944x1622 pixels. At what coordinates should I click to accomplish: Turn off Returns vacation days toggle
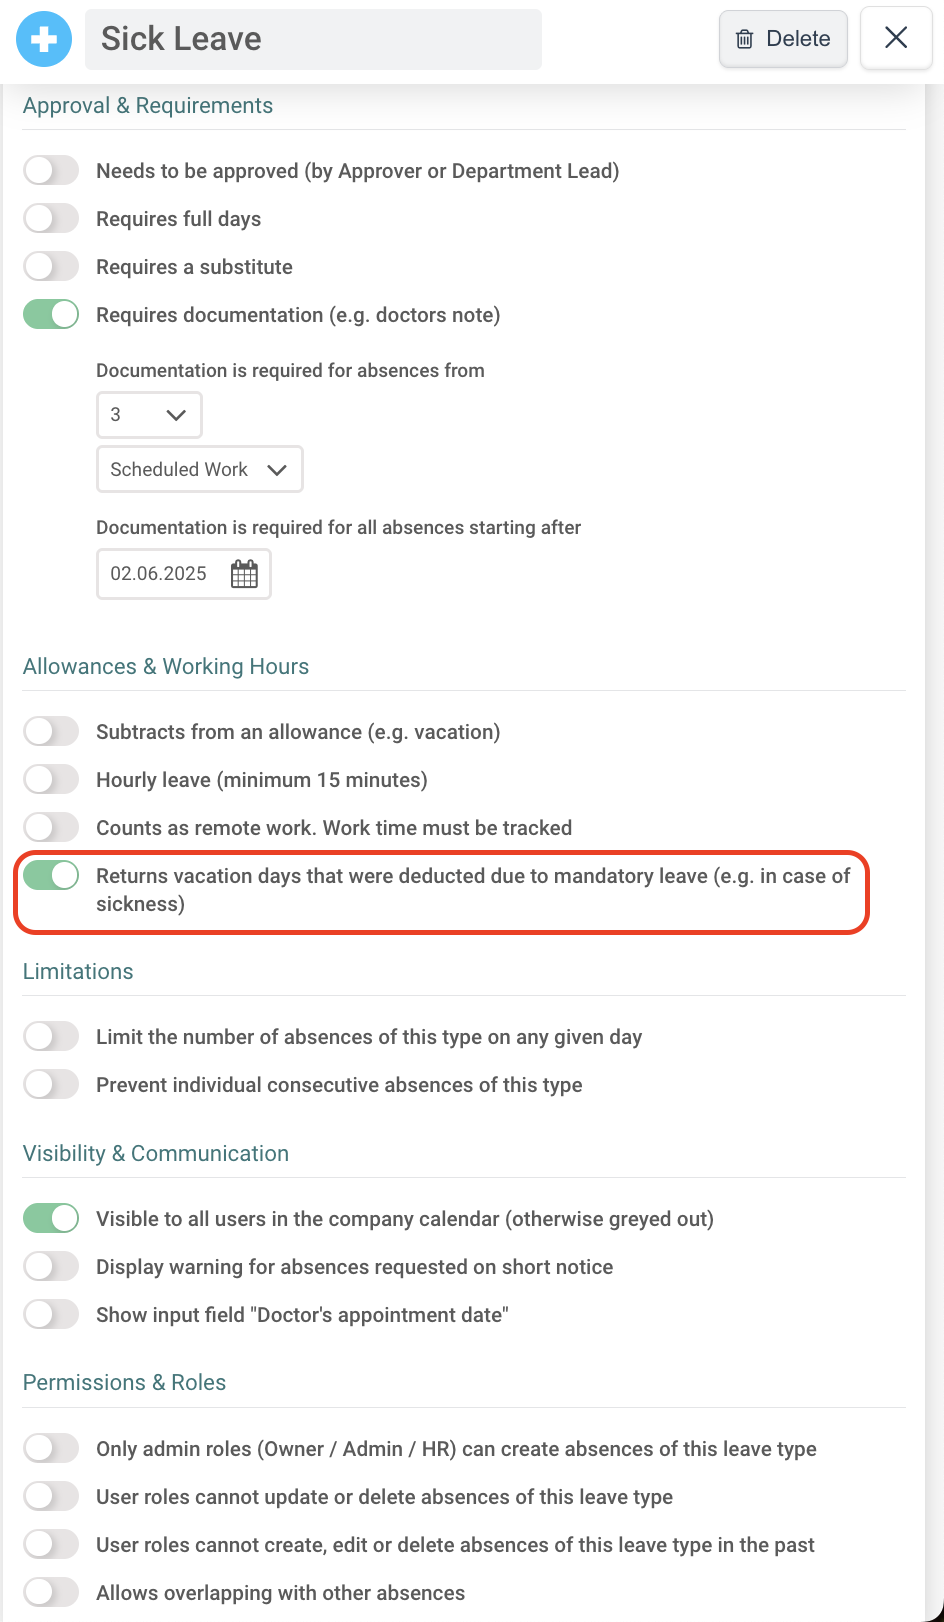click(x=51, y=875)
